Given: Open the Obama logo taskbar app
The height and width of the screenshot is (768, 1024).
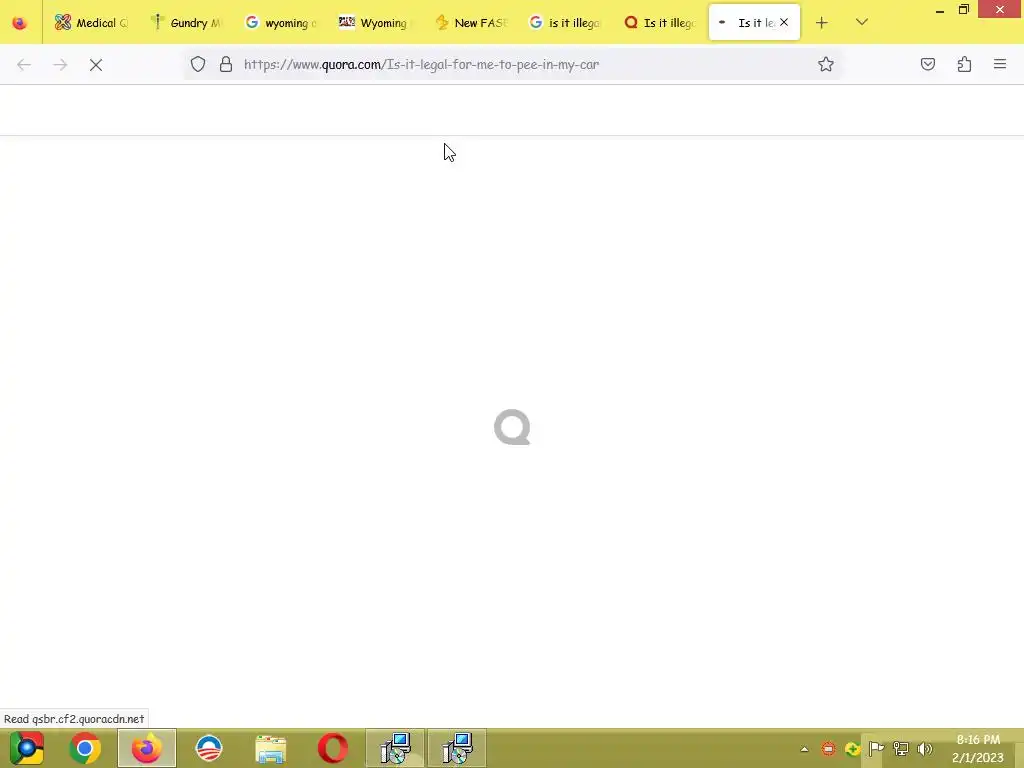Looking at the screenshot, I should (x=209, y=748).
